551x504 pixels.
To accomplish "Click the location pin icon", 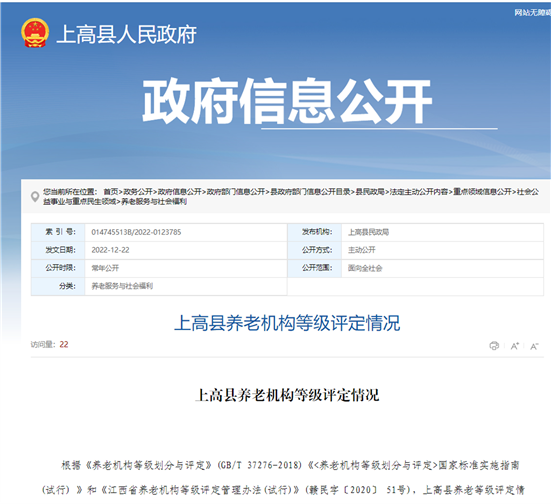I will tap(35, 196).
